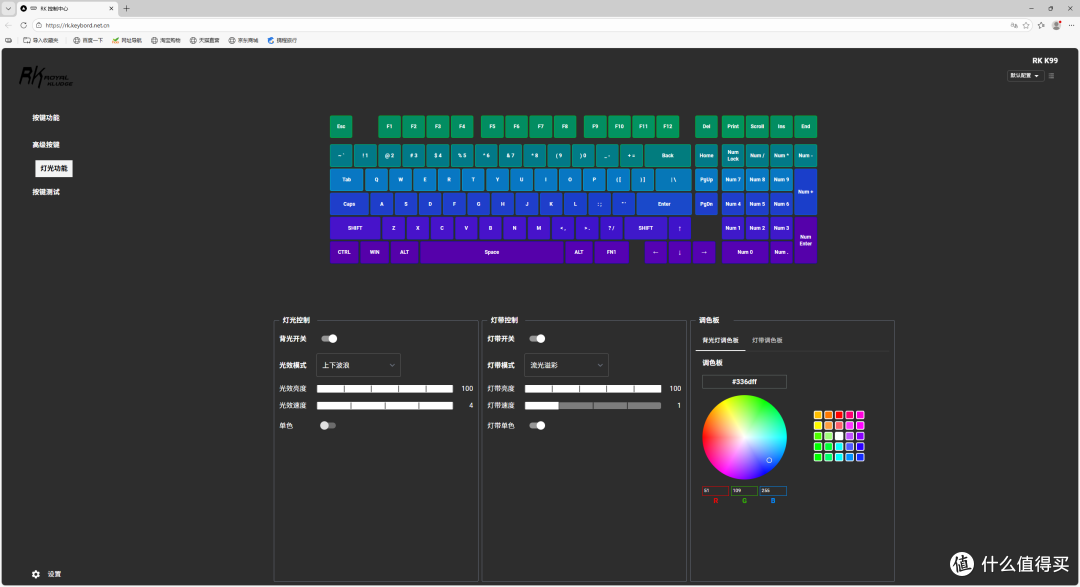This screenshot has width=1080, height=587.
Task: Select the Num Lock key
Action: tap(733, 156)
